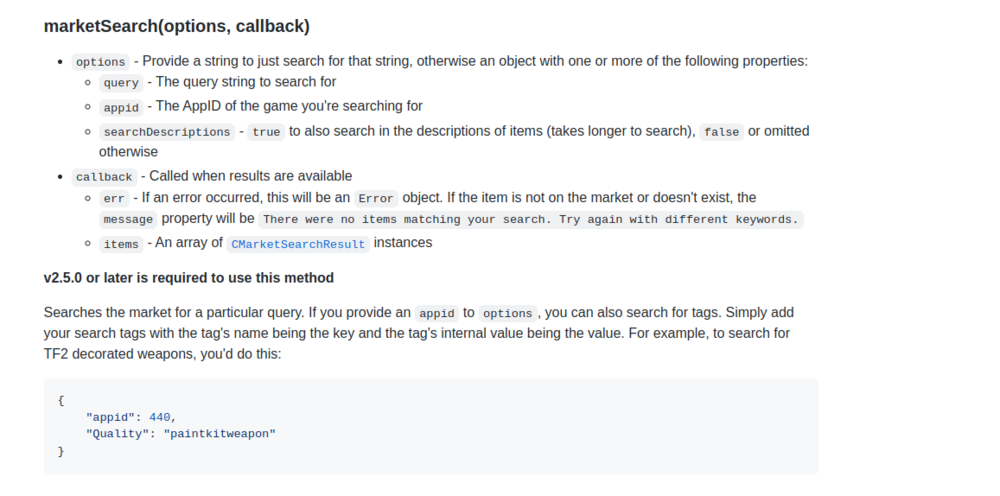Click the "false" inline code value
This screenshot has height=496, width=1000.
pos(721,132)
